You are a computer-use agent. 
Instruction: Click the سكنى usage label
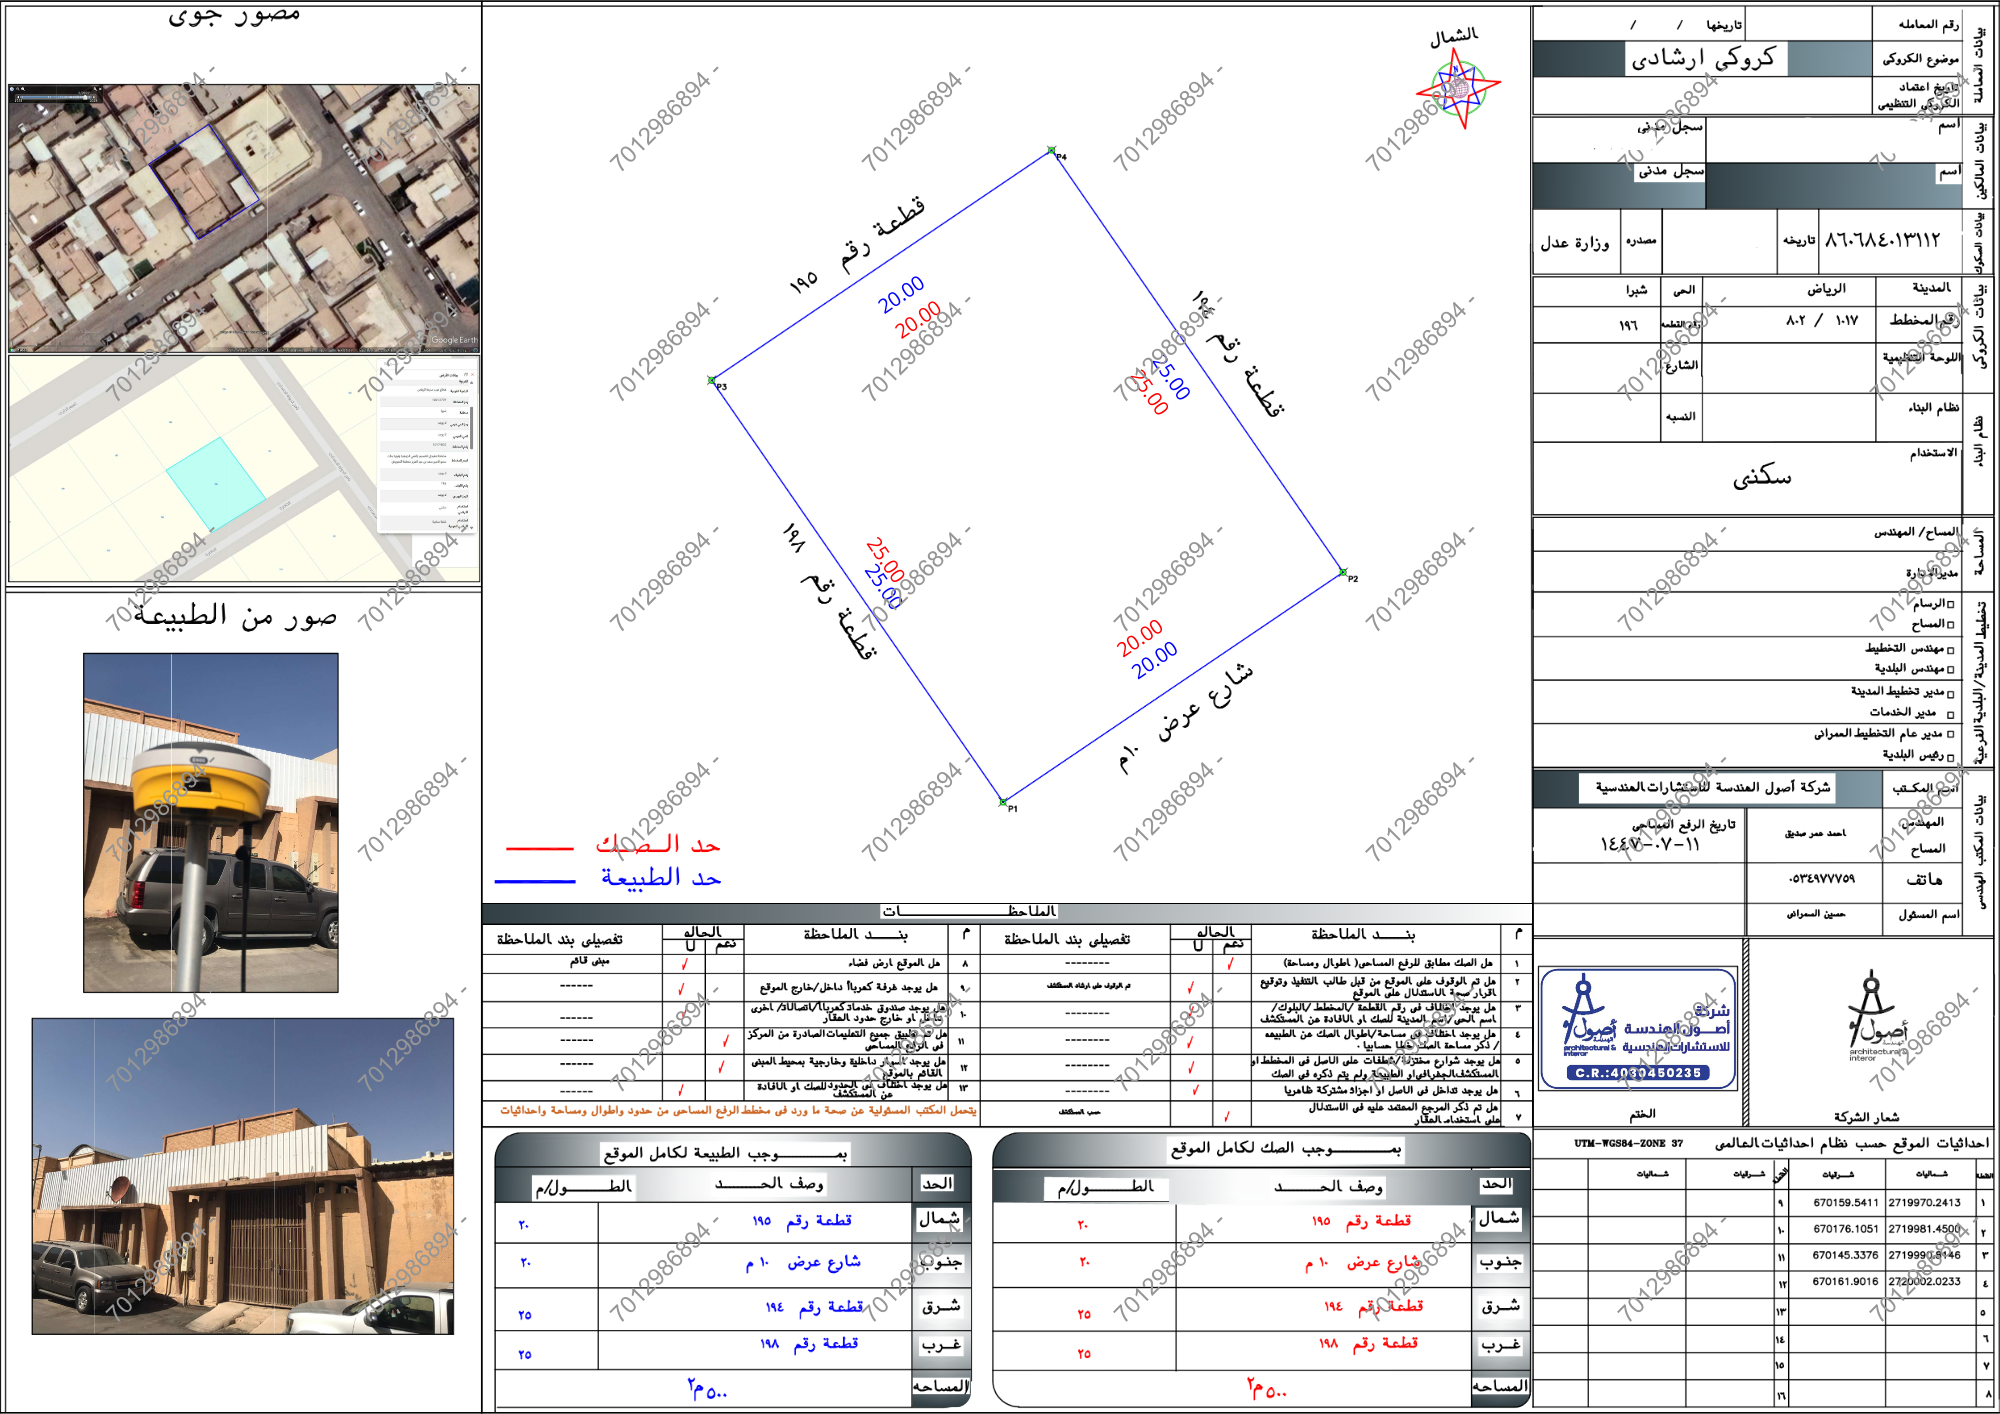pyautogui.click(x=1761, y=477)
